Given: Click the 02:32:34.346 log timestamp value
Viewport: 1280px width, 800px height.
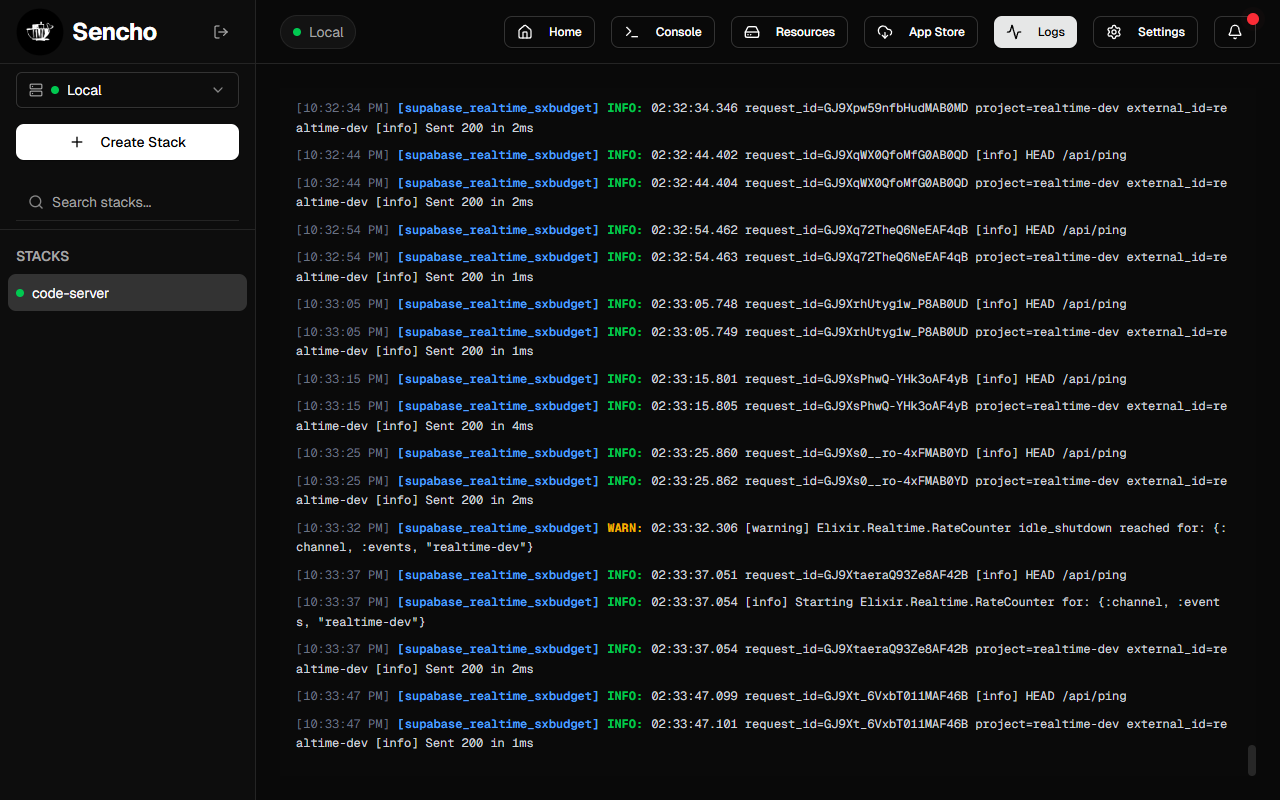Looking at the screenshot, I should click(x=694, y=108).
